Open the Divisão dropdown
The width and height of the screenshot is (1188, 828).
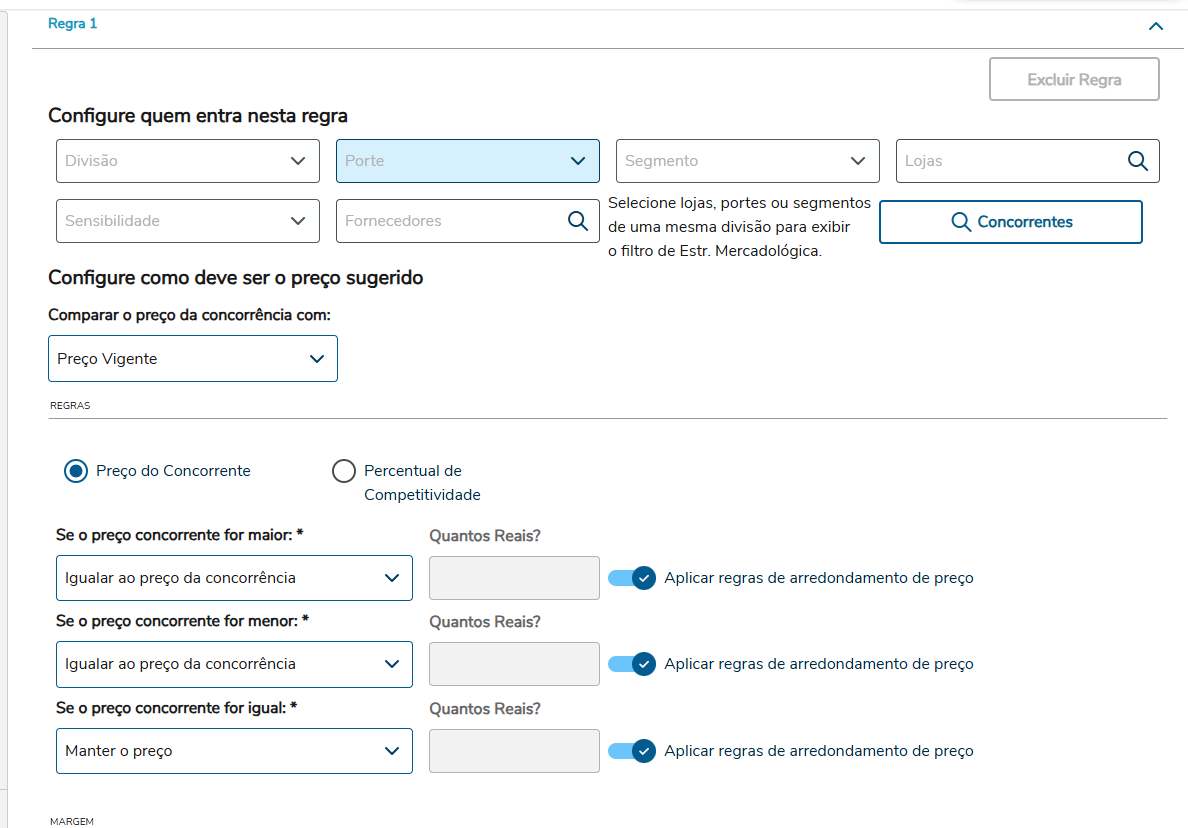[188, 161]
